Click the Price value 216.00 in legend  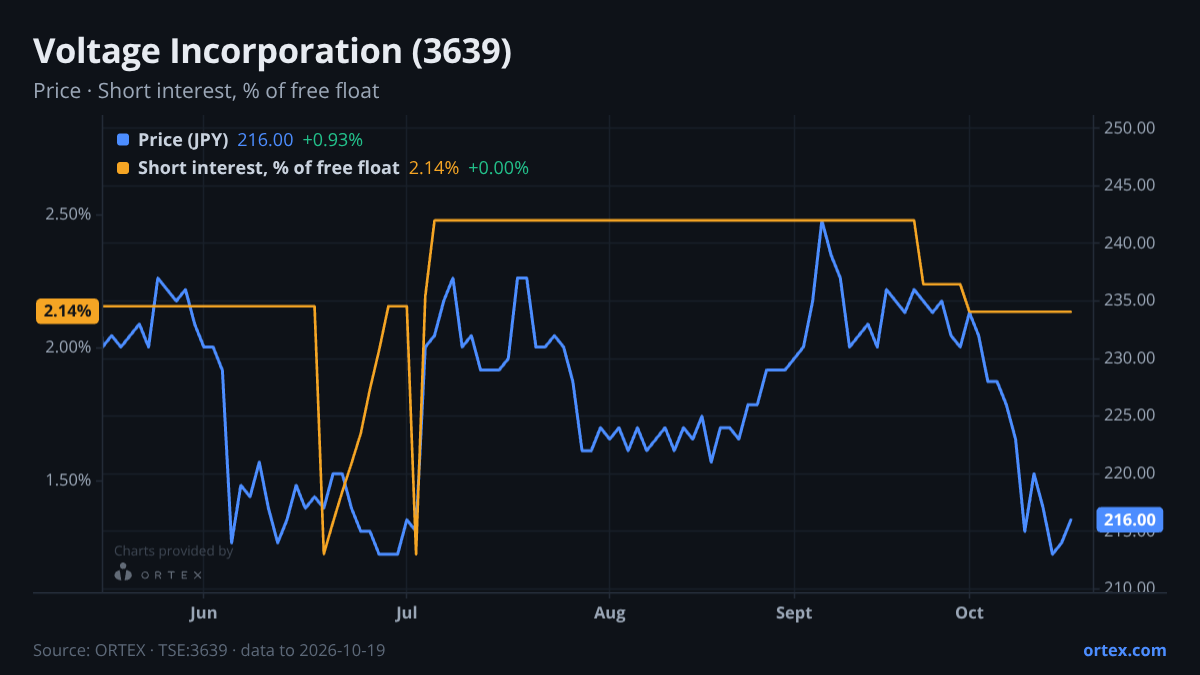[x=265, y=140]
